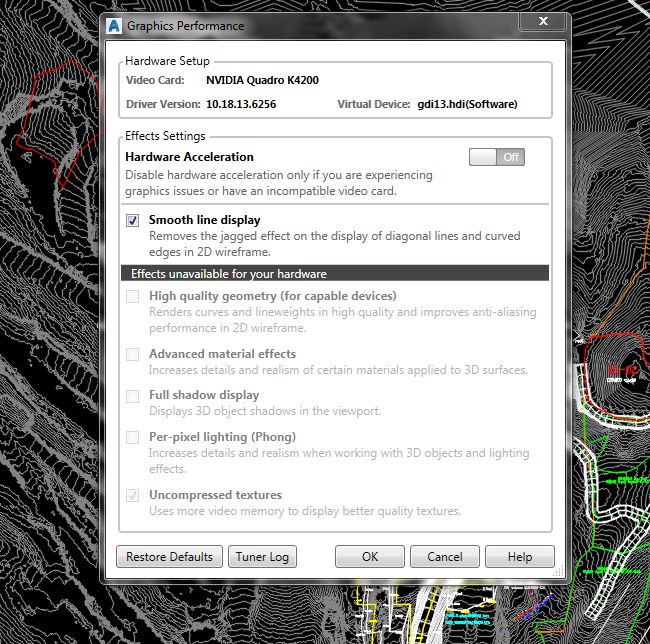
Task: Click the virtual device value gdi13.hdi(Software)
Action: coord(467,104)
